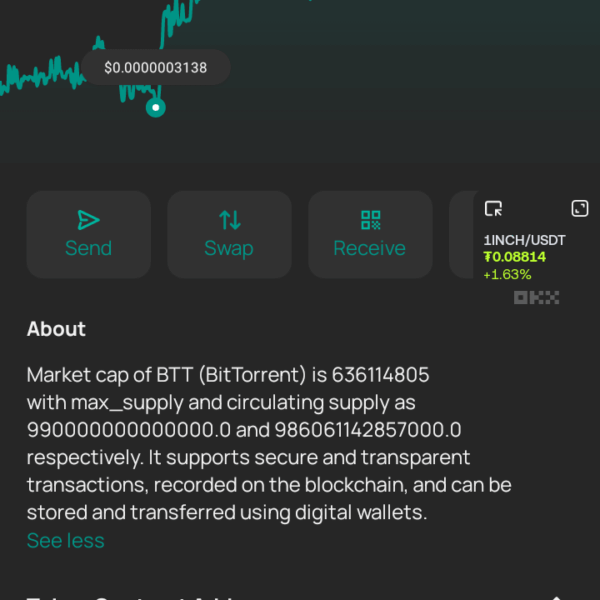Select the 1INCH/USDT pair label
The width and height of the screenshot is (600, 600).
tap(524, 240)
